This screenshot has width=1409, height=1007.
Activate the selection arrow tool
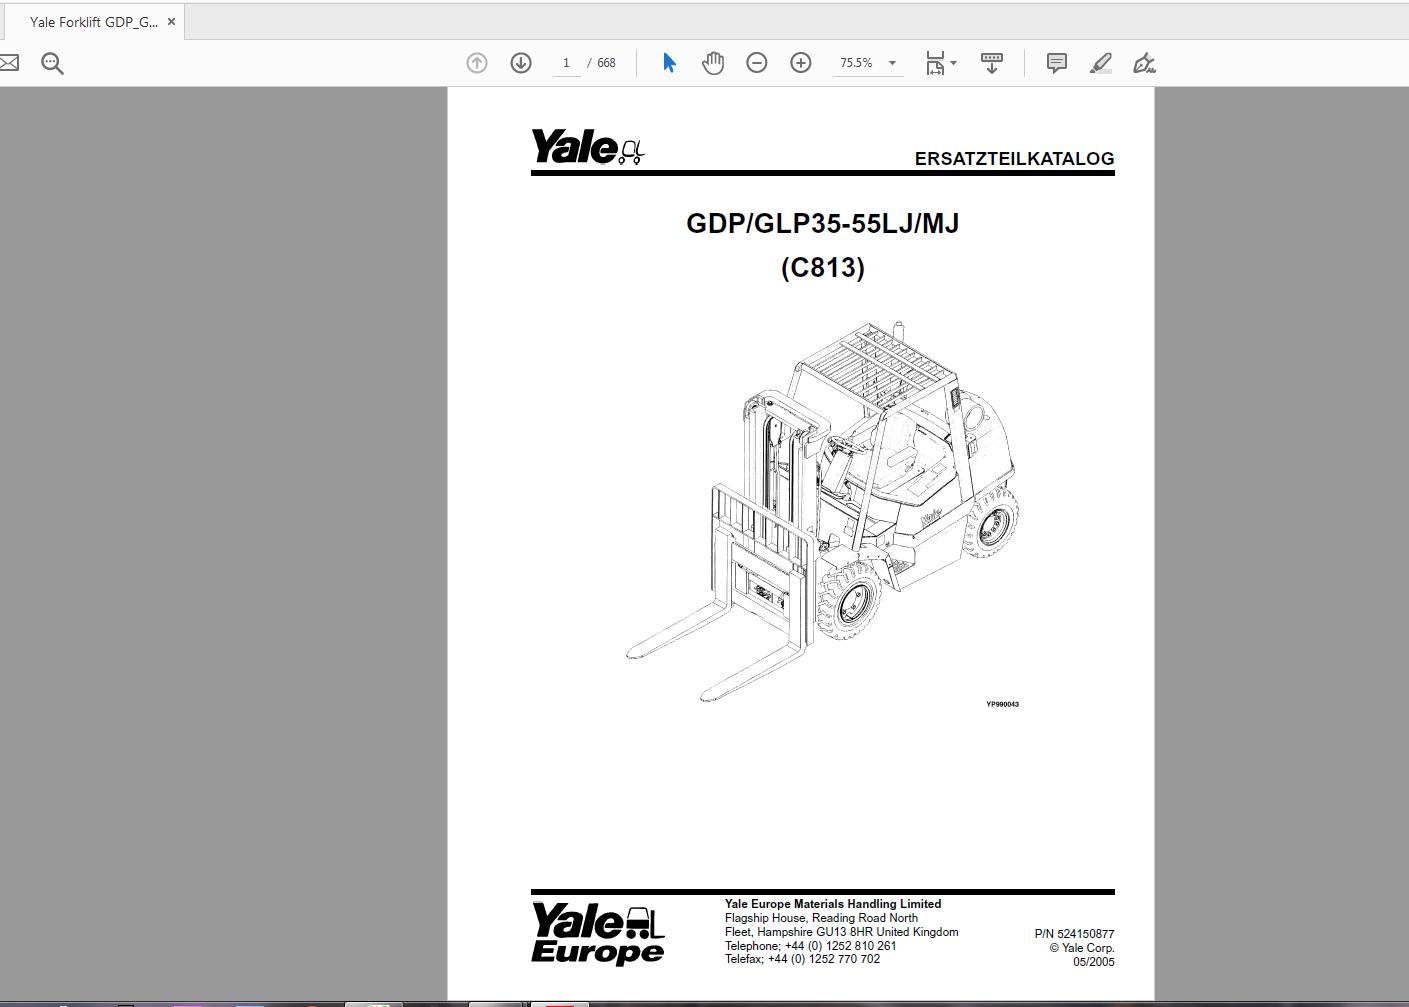point(669,63)
